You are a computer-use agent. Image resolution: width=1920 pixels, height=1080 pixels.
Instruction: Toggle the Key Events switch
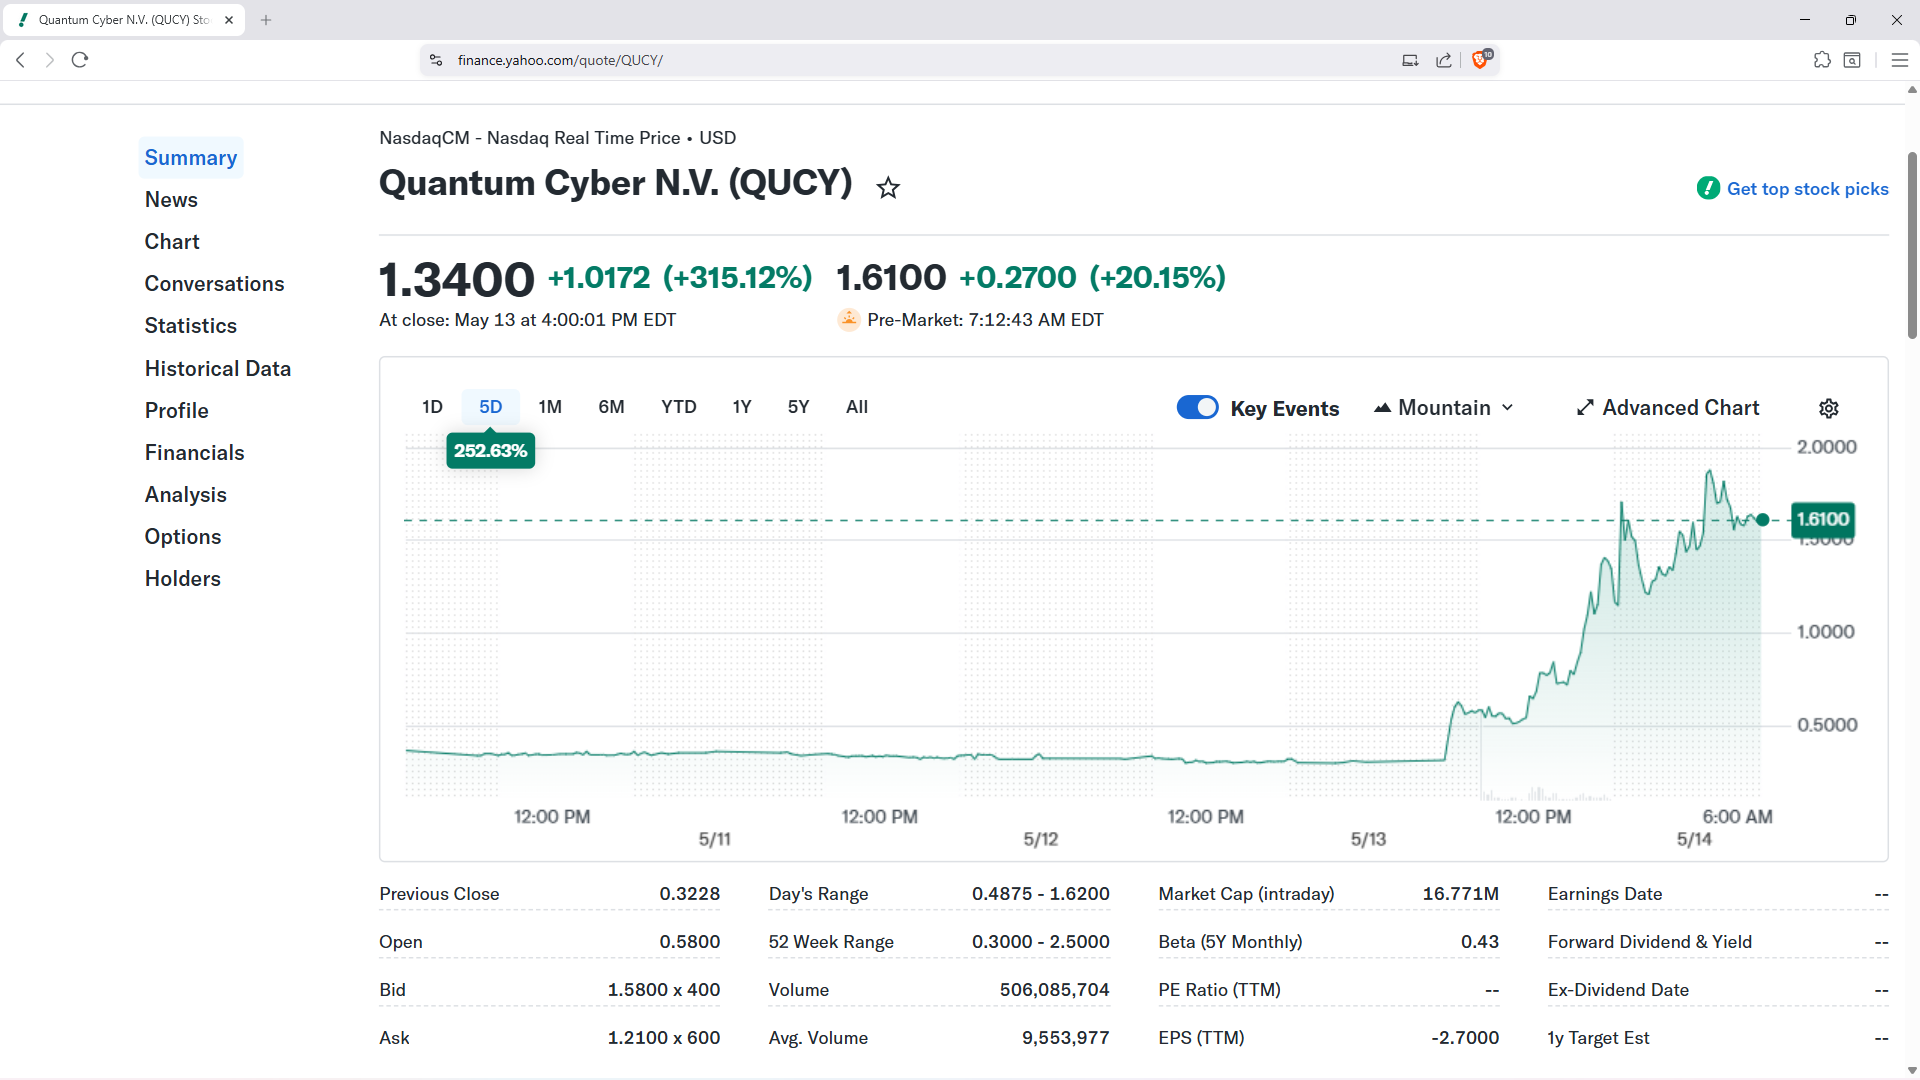click(1197, 407)
